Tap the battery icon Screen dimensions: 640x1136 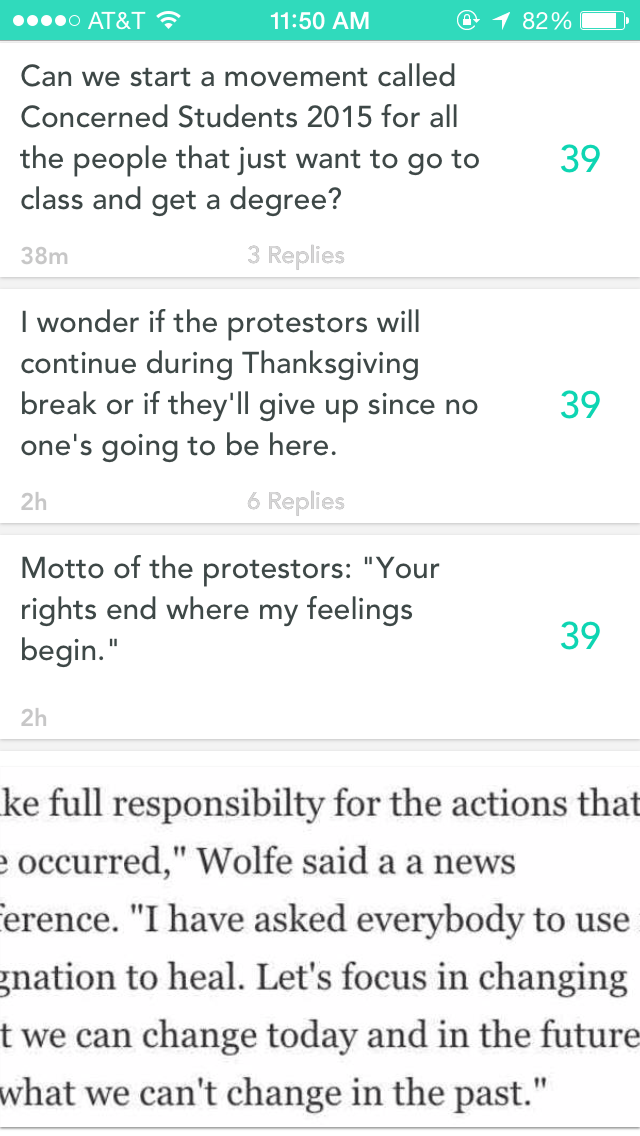603,20
